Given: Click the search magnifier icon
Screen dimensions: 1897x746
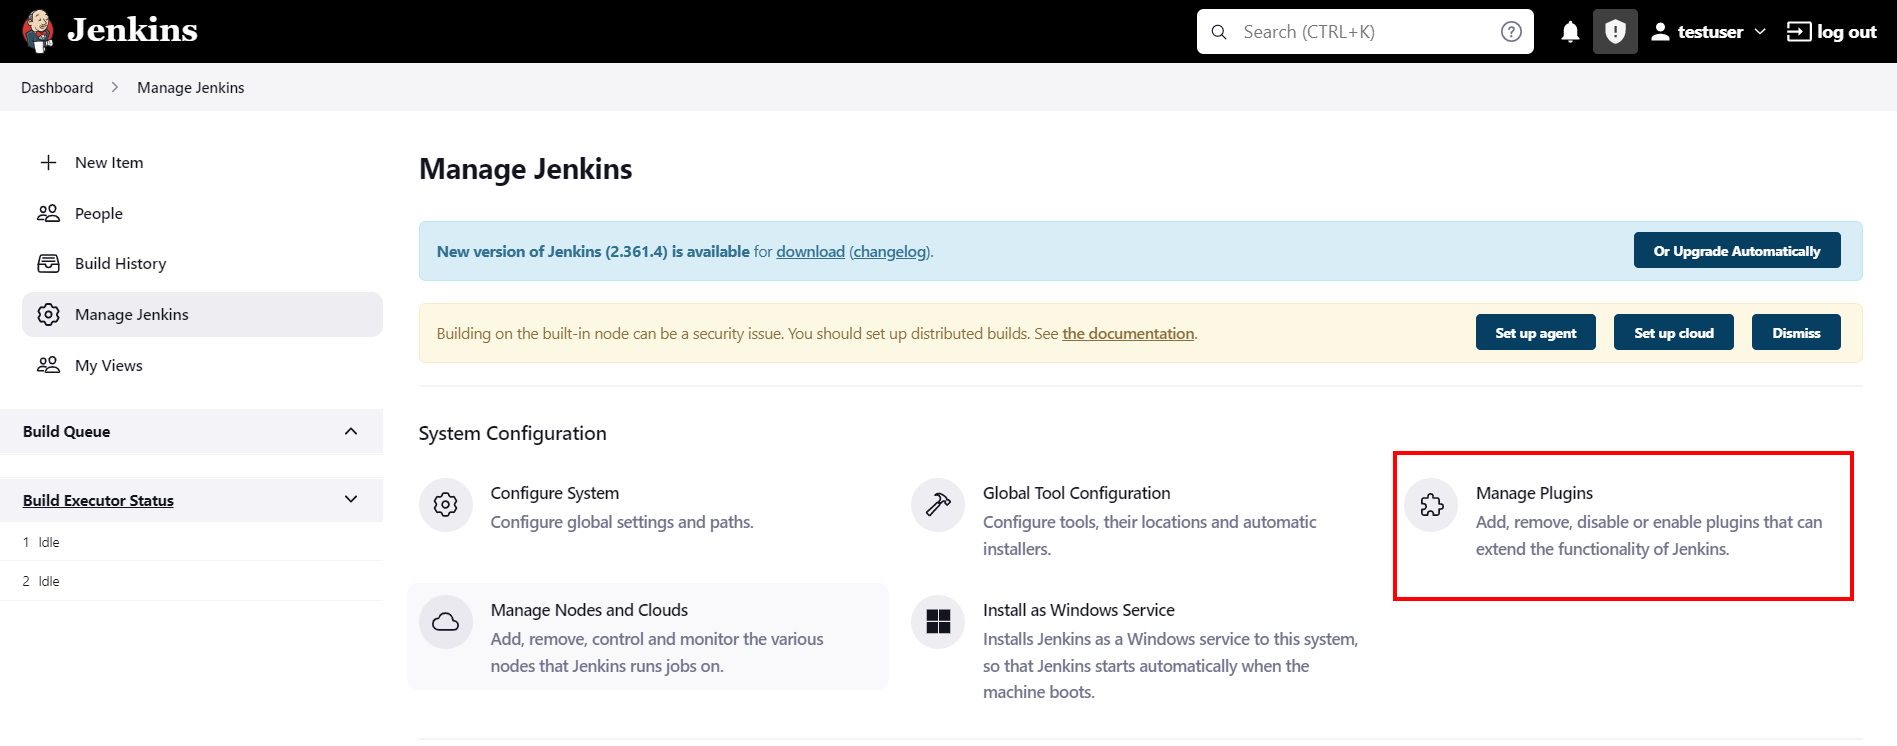Looking at the screenshot, I should click(x=1219, y=32).
